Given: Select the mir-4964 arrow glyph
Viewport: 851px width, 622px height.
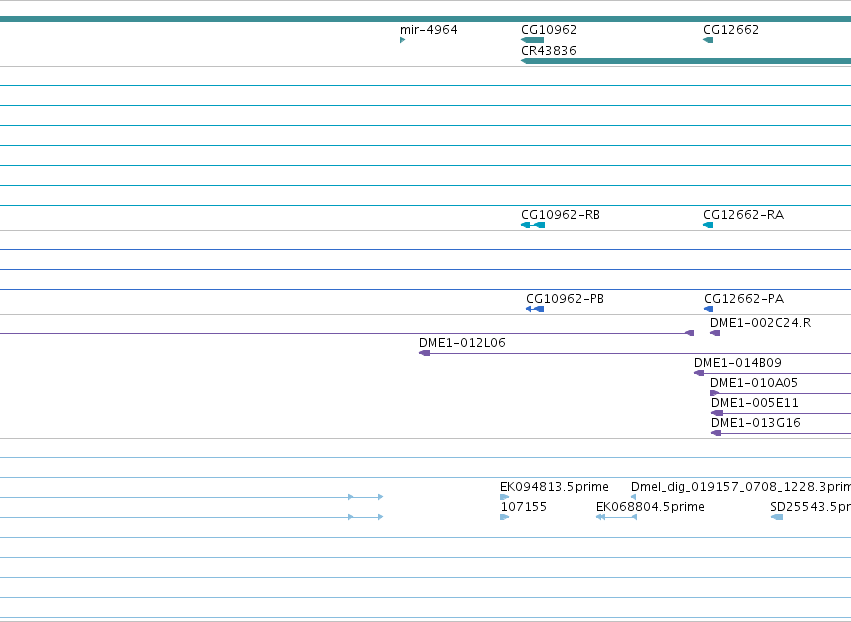Looking at the screenshot, I should pyautogui.click(x=402, y=40).
